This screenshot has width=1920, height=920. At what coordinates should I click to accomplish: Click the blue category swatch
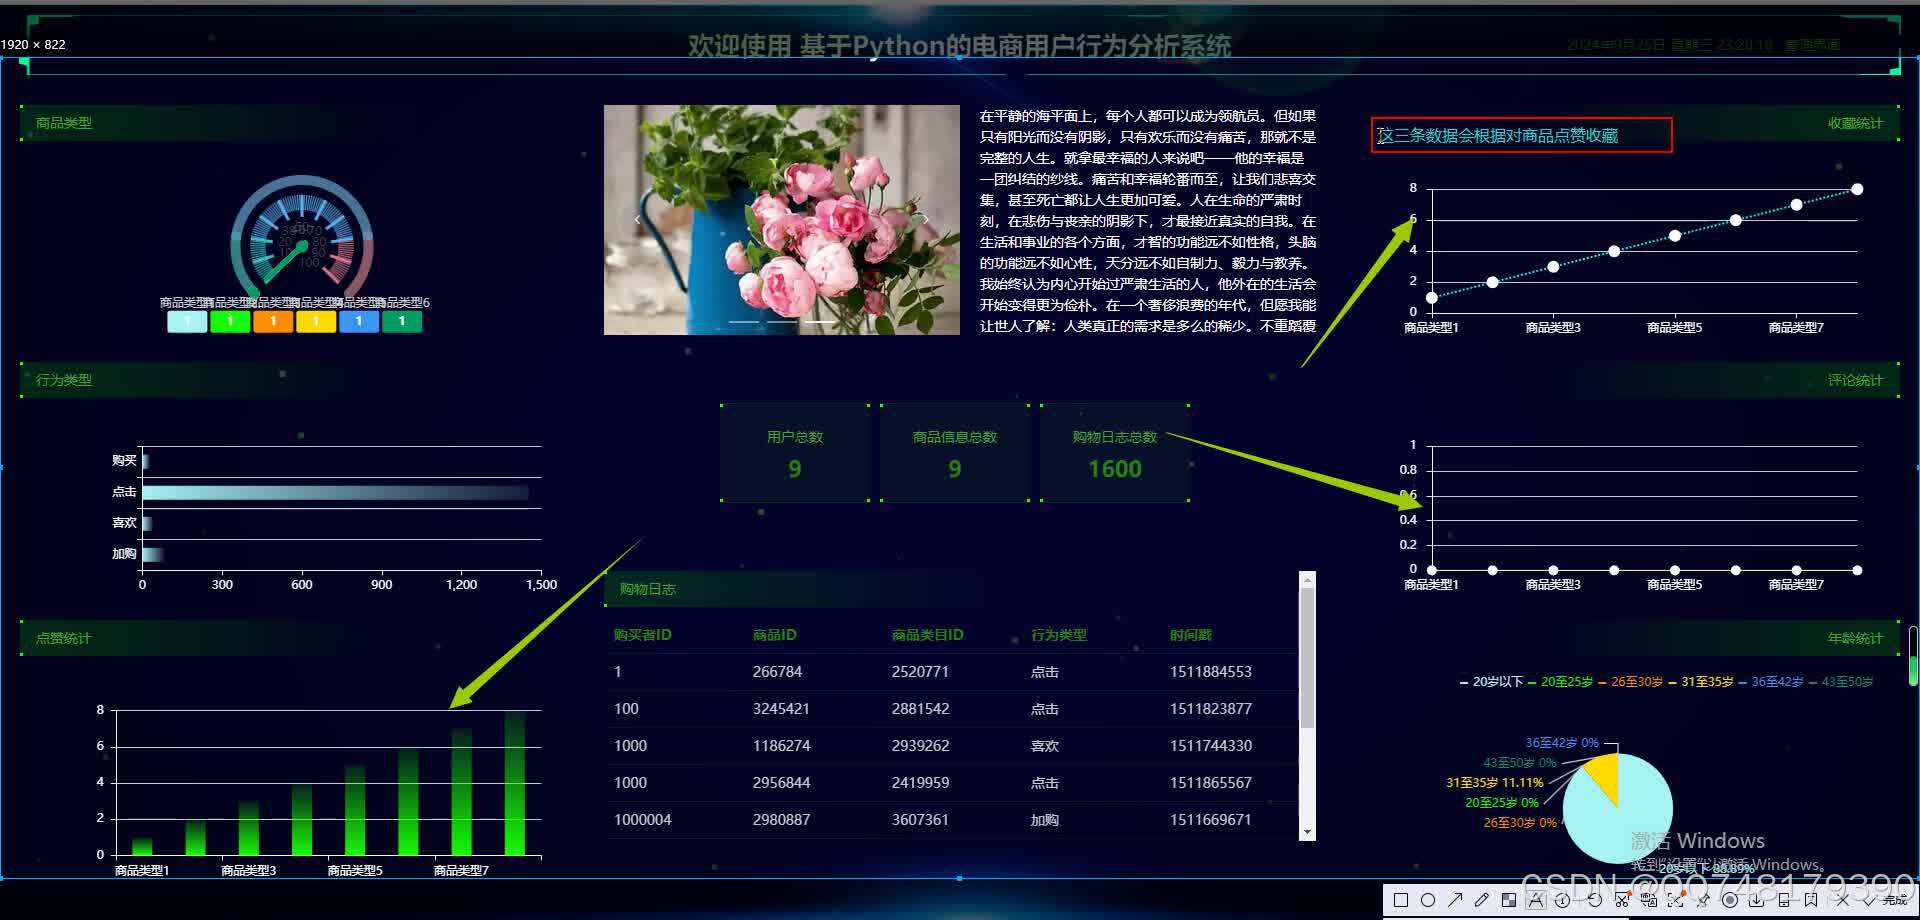pos(359,322)
